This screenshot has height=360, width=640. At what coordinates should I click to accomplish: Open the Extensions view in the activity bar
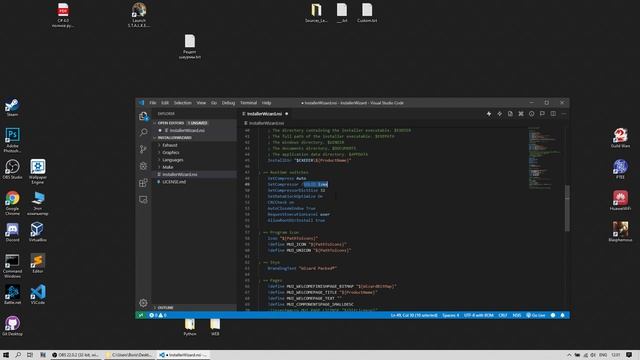[x=143, y=182]
